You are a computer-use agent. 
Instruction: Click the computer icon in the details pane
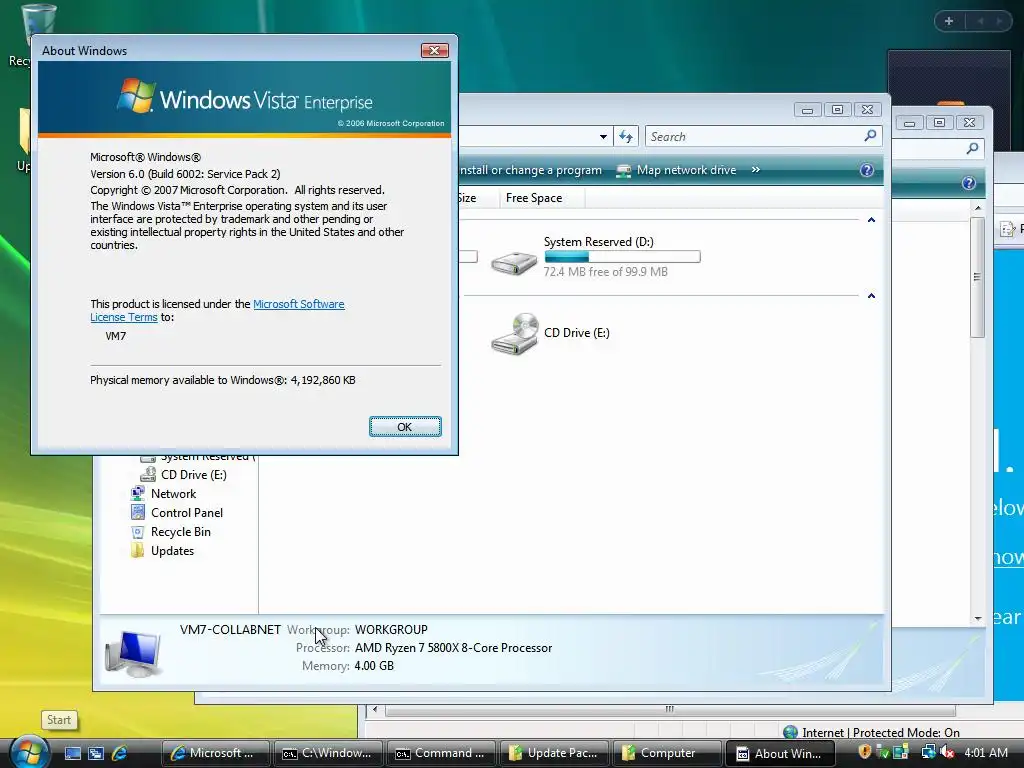pyautogui.click(x=133, y=653)
